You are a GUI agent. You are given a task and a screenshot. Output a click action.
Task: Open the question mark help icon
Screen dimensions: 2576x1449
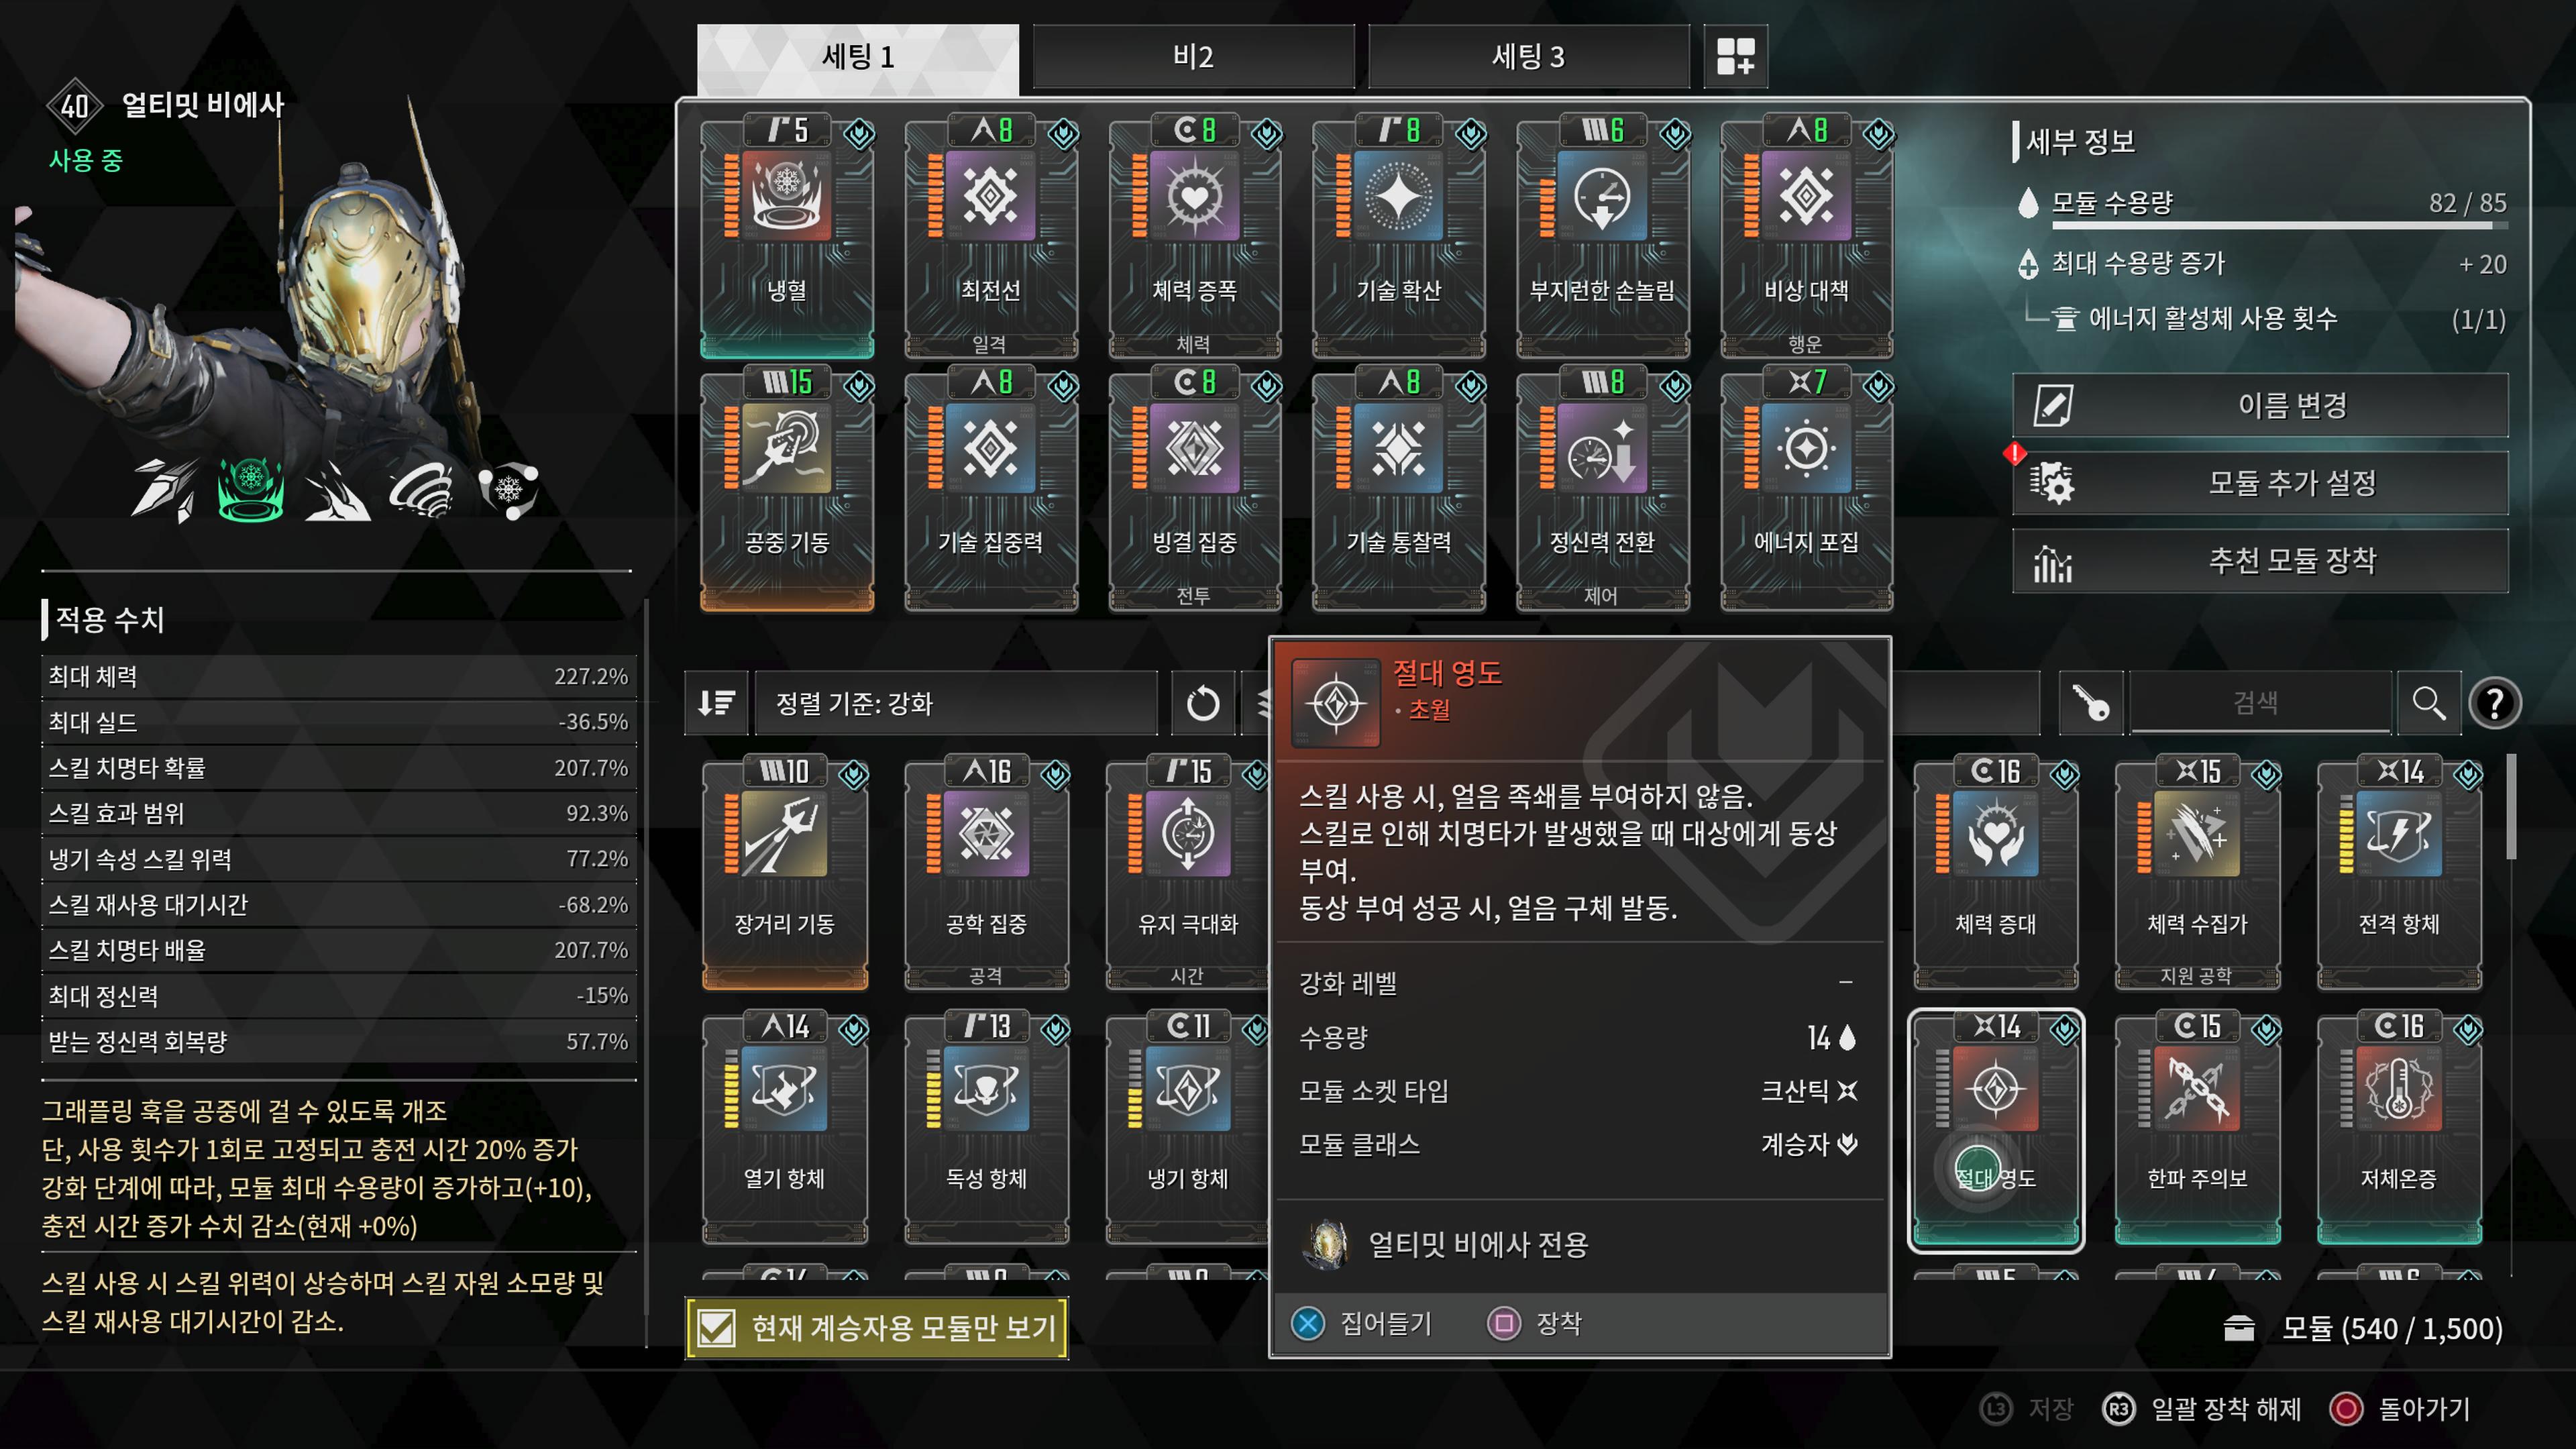click(2495, 703)
